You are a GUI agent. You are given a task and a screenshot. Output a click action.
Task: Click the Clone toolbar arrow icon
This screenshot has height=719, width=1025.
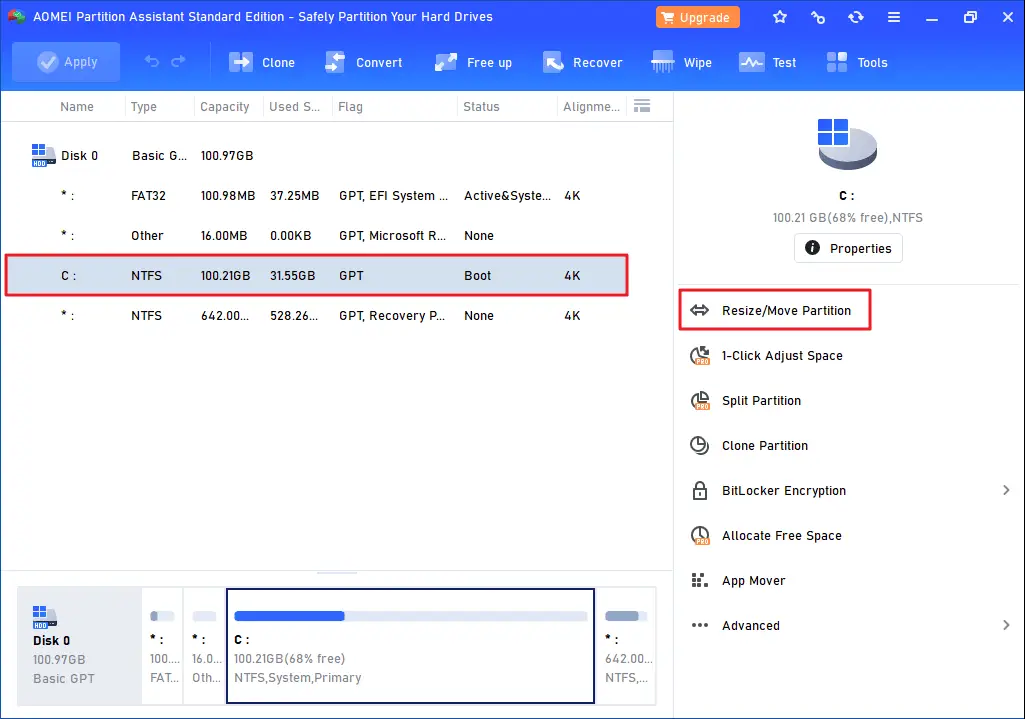241,62
